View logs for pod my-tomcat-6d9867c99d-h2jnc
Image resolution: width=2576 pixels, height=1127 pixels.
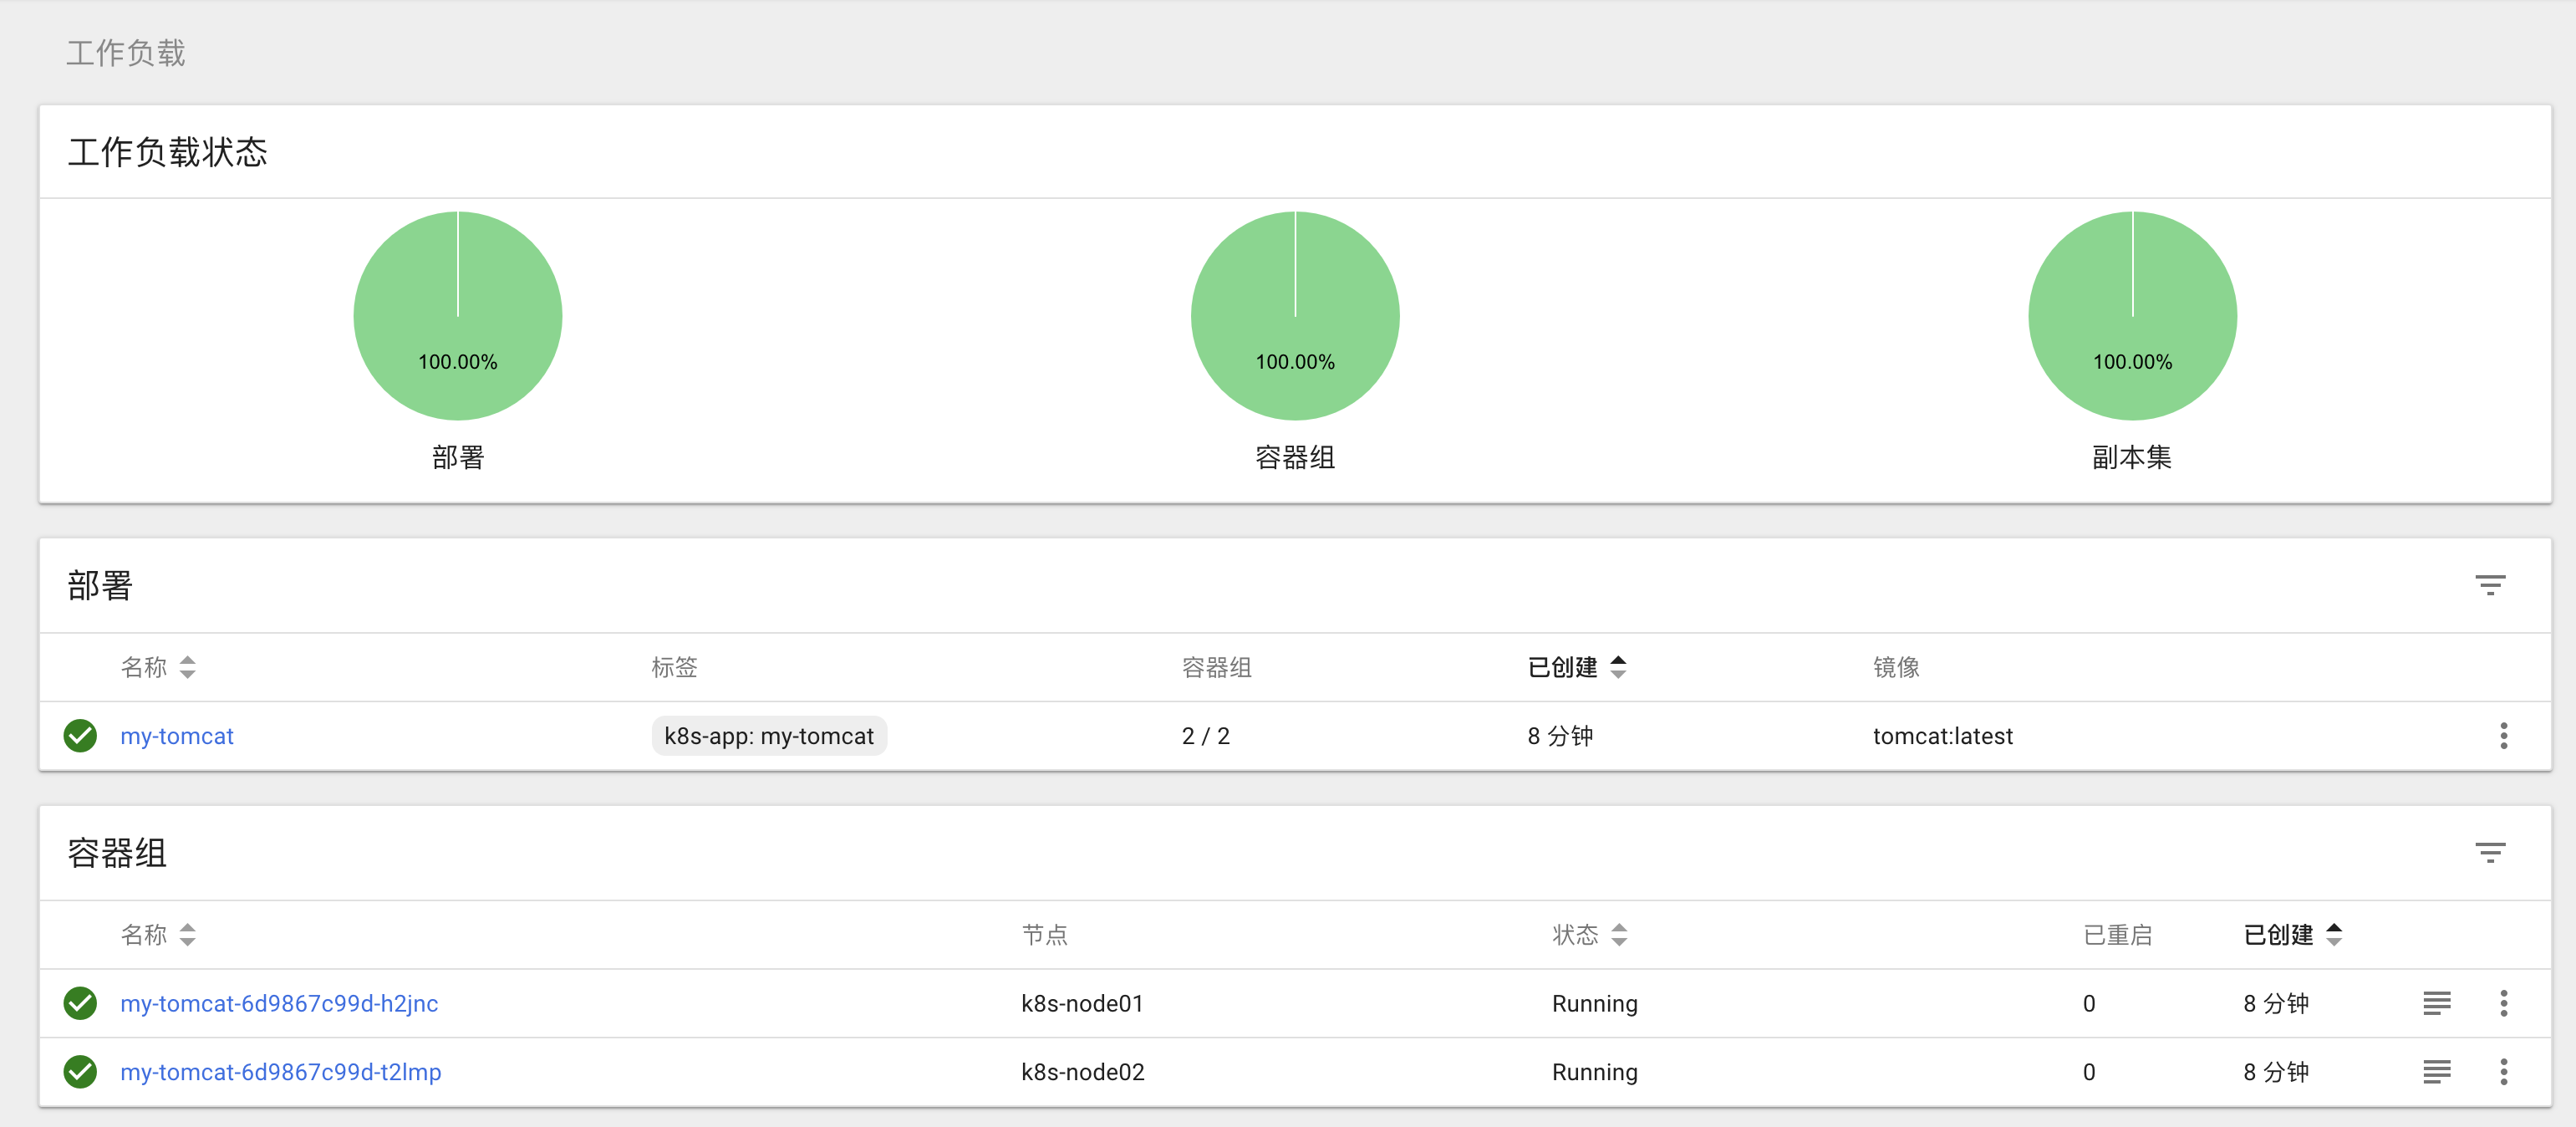(x=2436, y=1003)
